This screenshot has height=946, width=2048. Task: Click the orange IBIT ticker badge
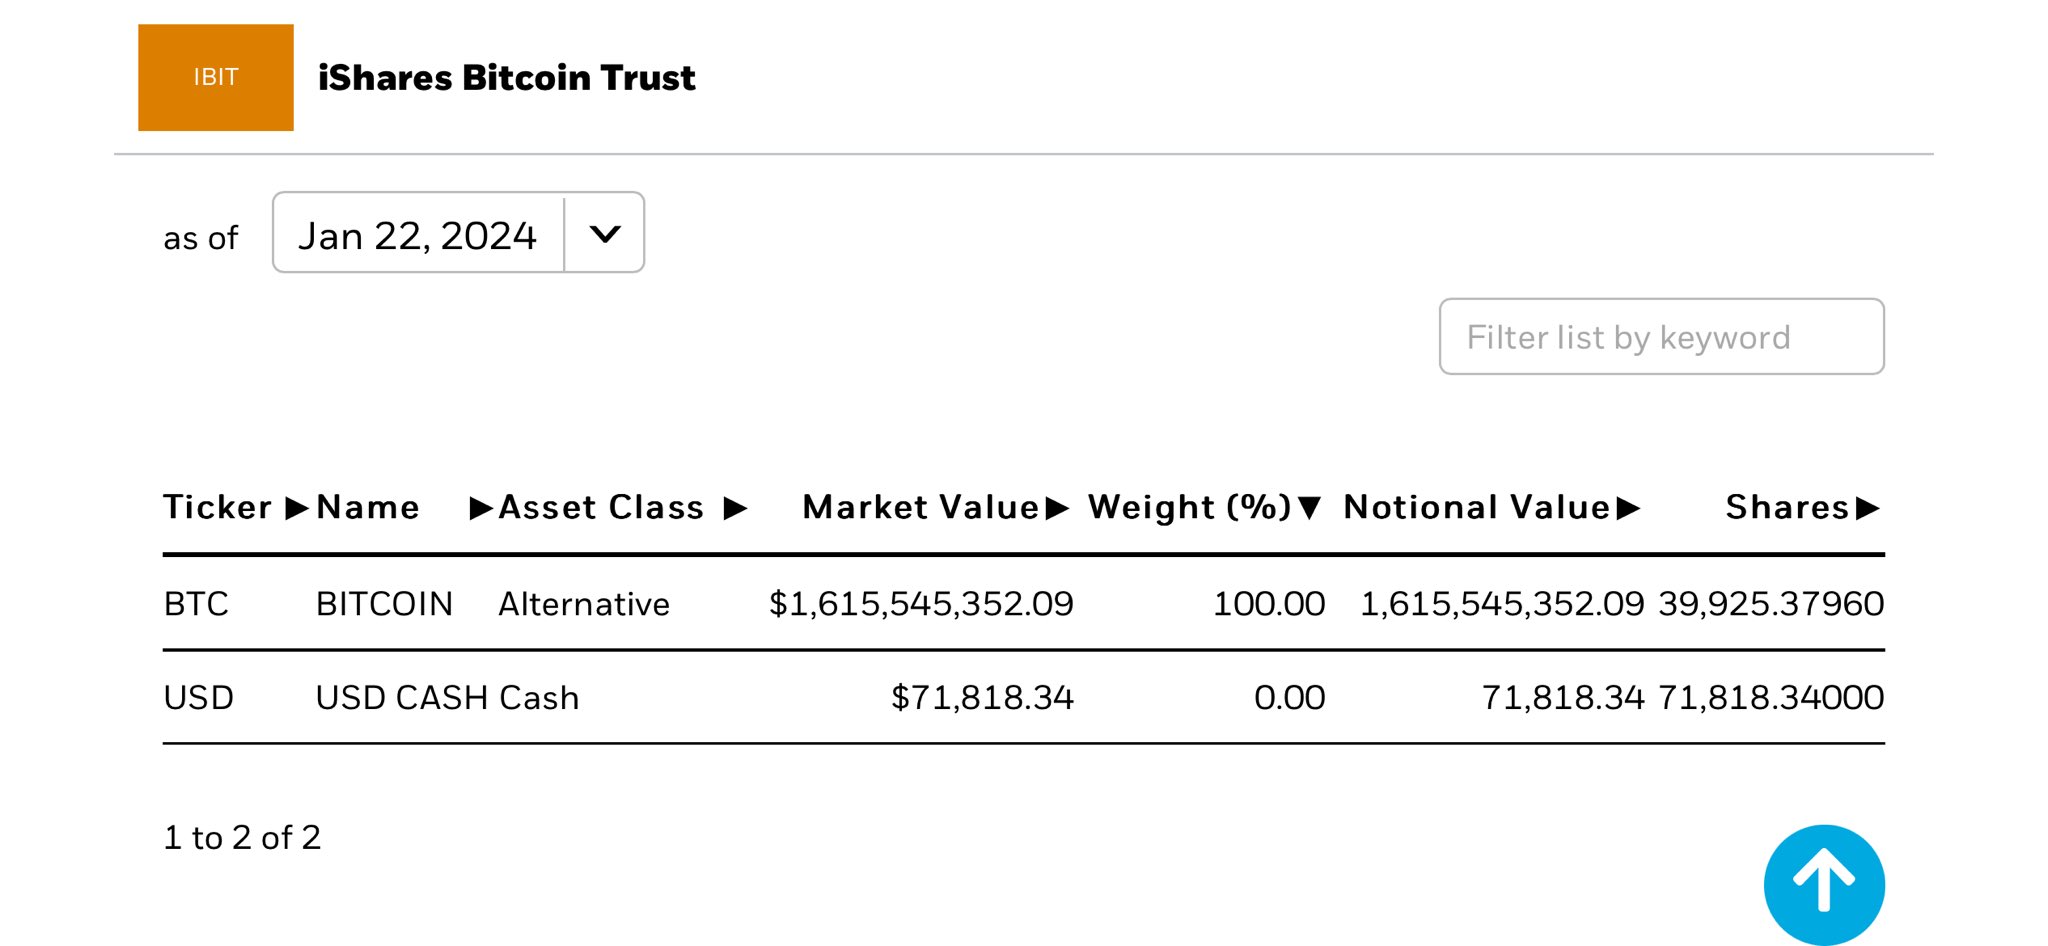(x=215, y=77)
